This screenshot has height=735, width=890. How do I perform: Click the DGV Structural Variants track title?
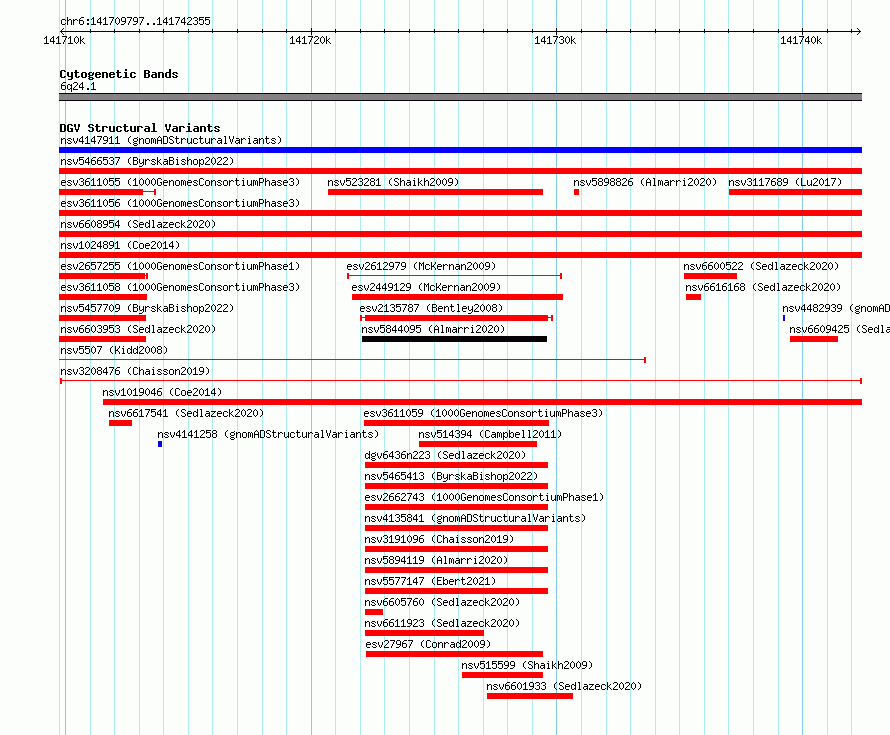point(140,128)
